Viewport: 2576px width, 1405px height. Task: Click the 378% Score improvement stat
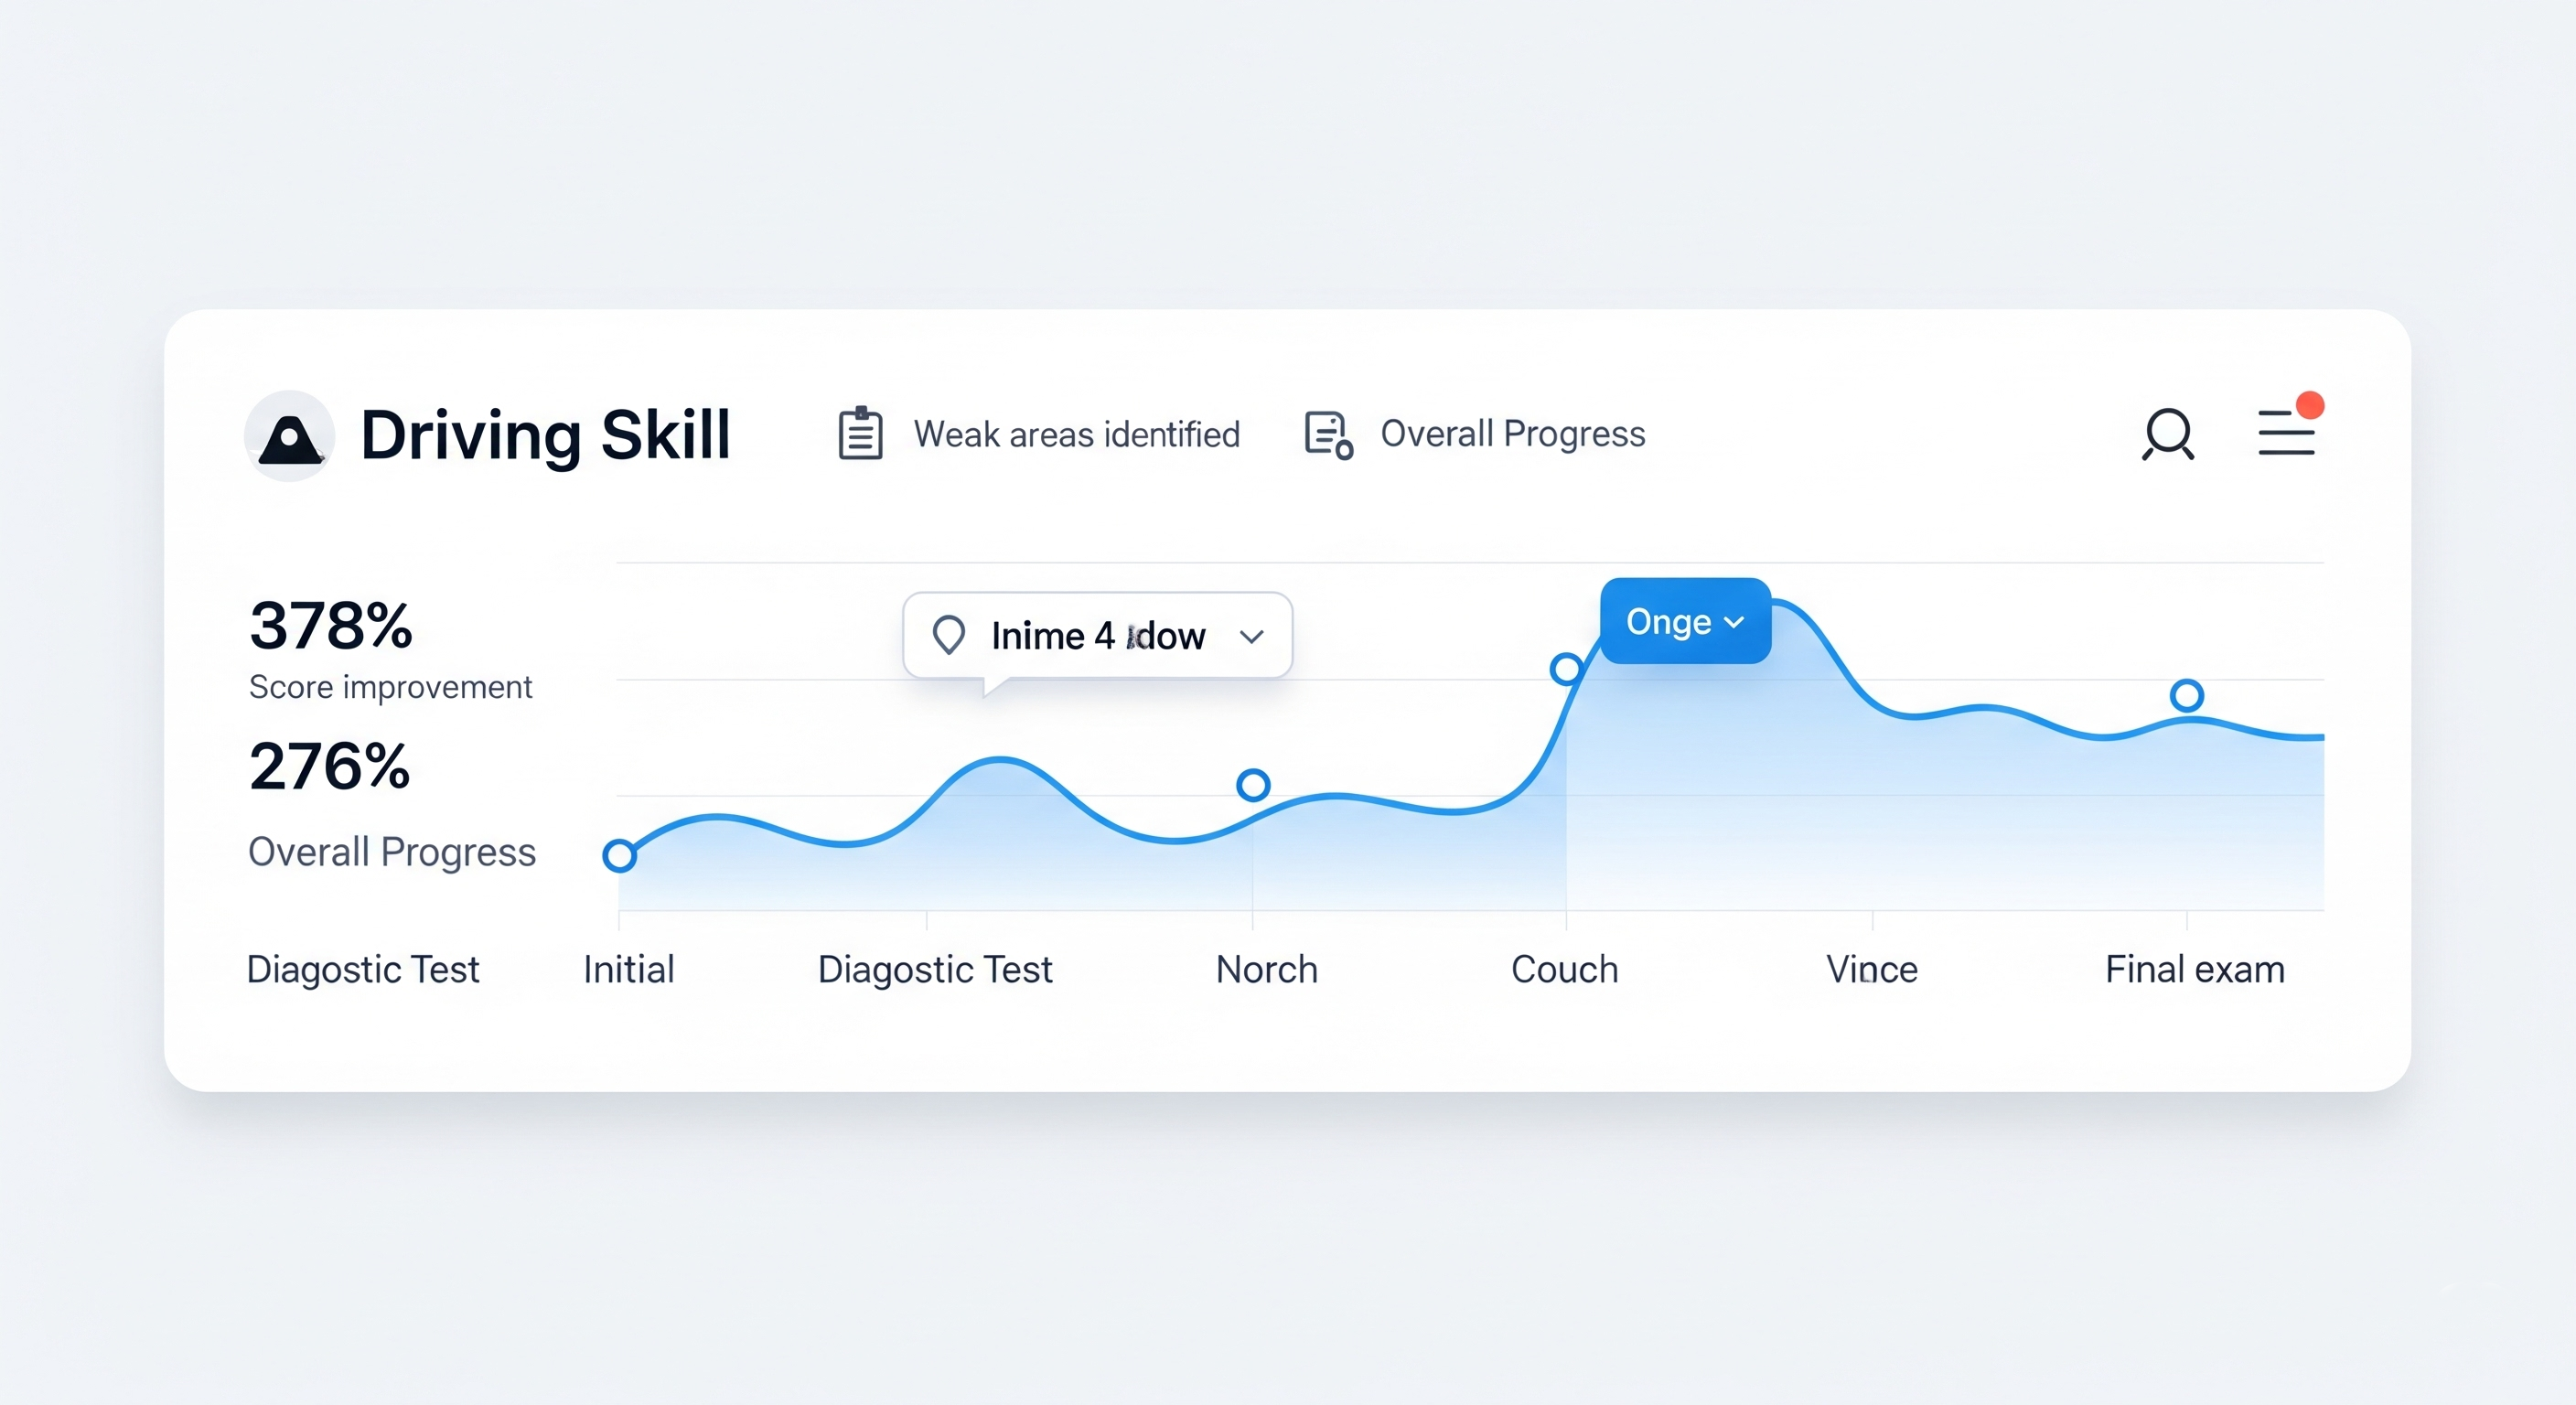pos(331,626)
